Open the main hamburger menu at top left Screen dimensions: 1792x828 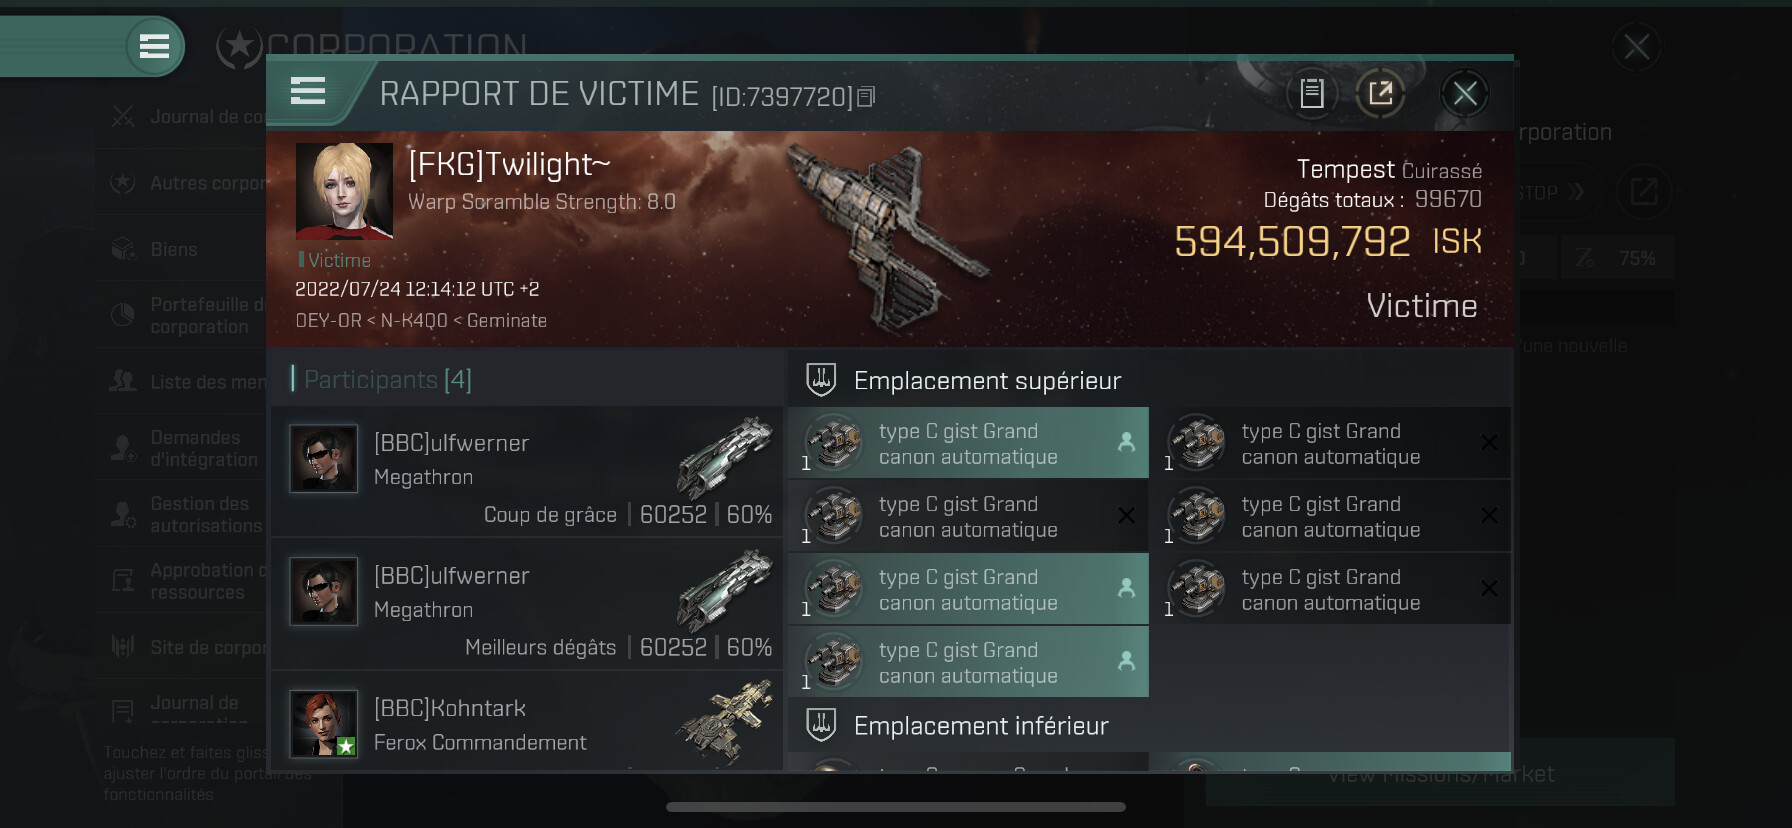point(154,46)
